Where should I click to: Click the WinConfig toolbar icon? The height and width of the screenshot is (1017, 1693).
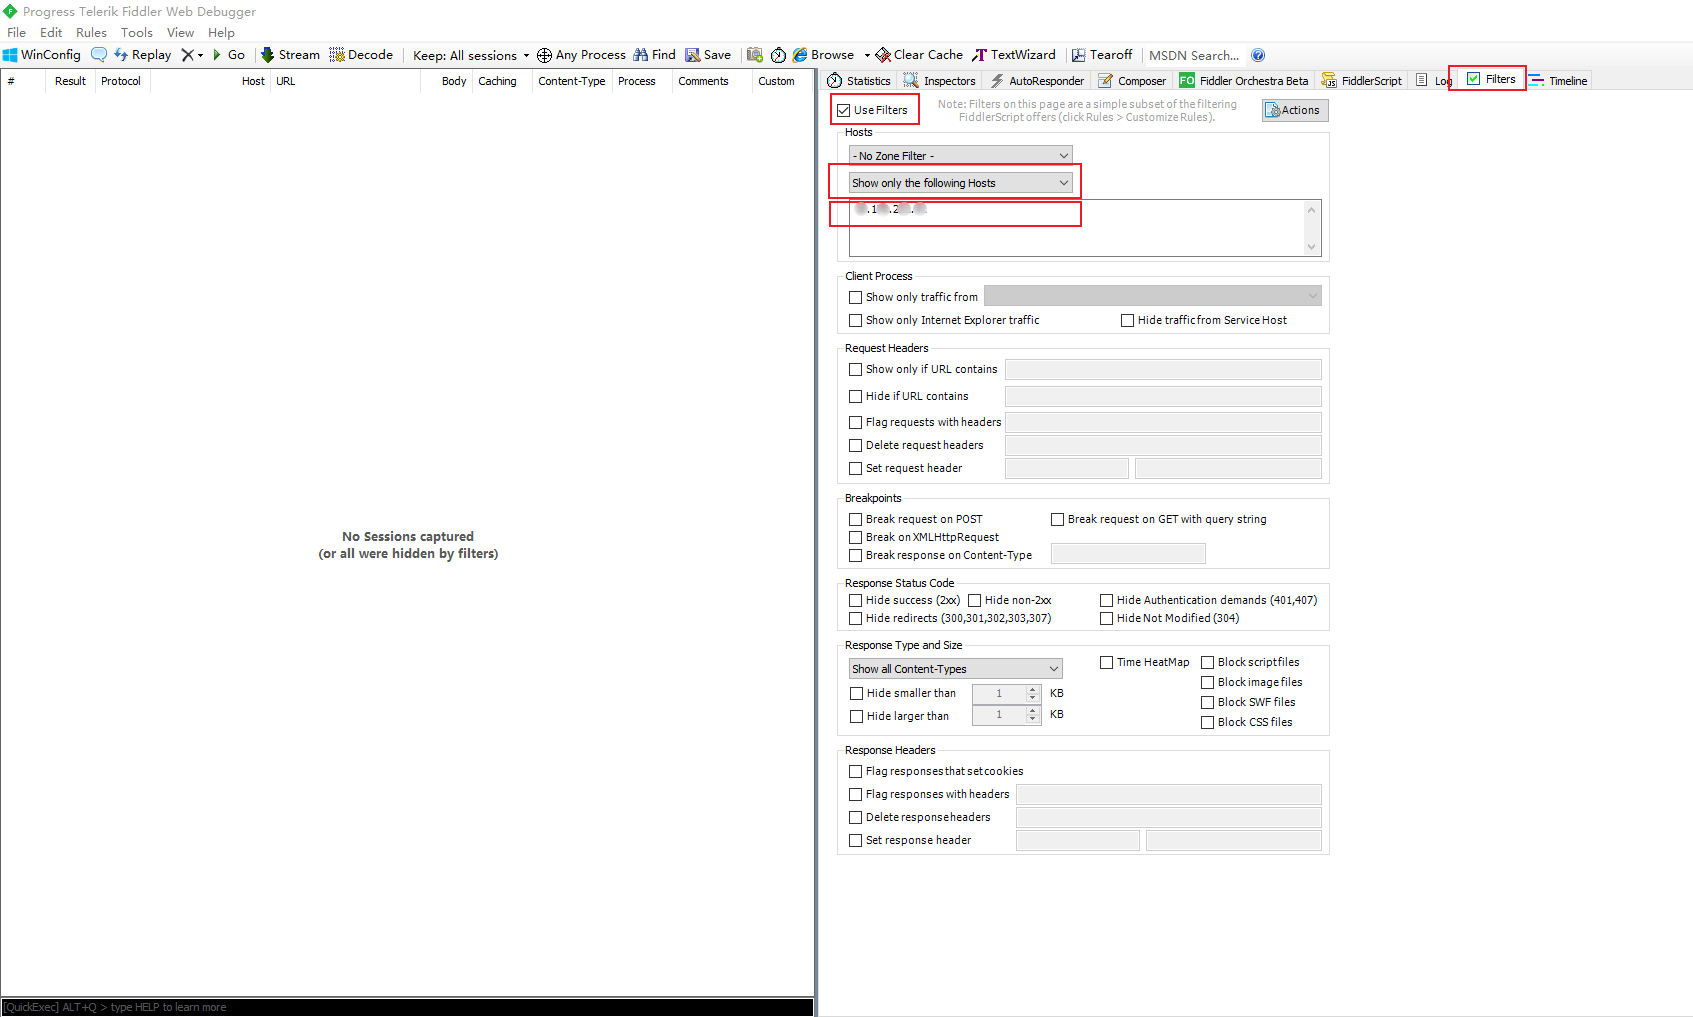pos(10,55)
